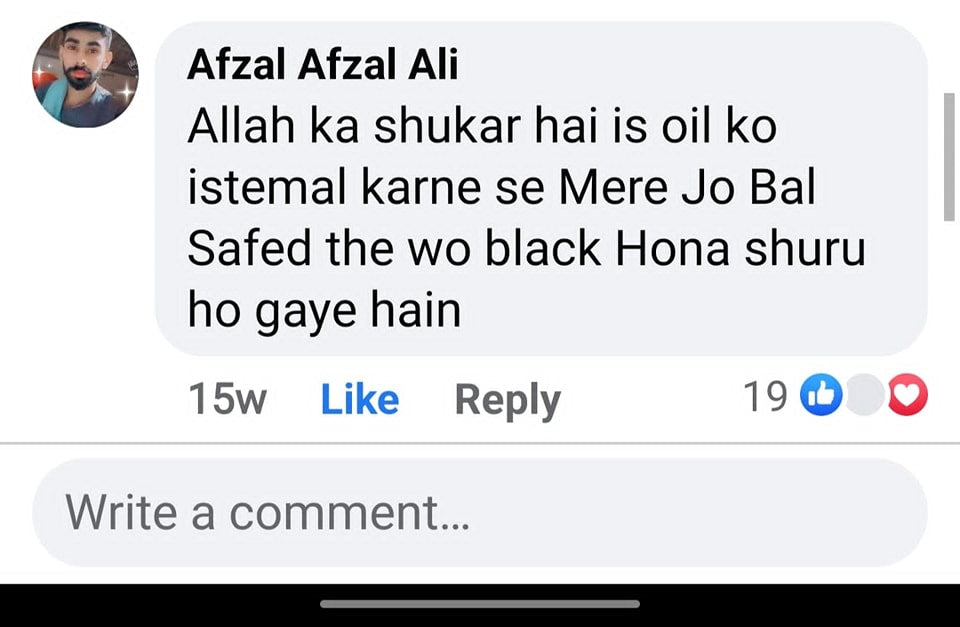Viewport: 960px width, 627px height.
Task: Tap the home gesture bar at the bottom
Action: coord(480,604)
